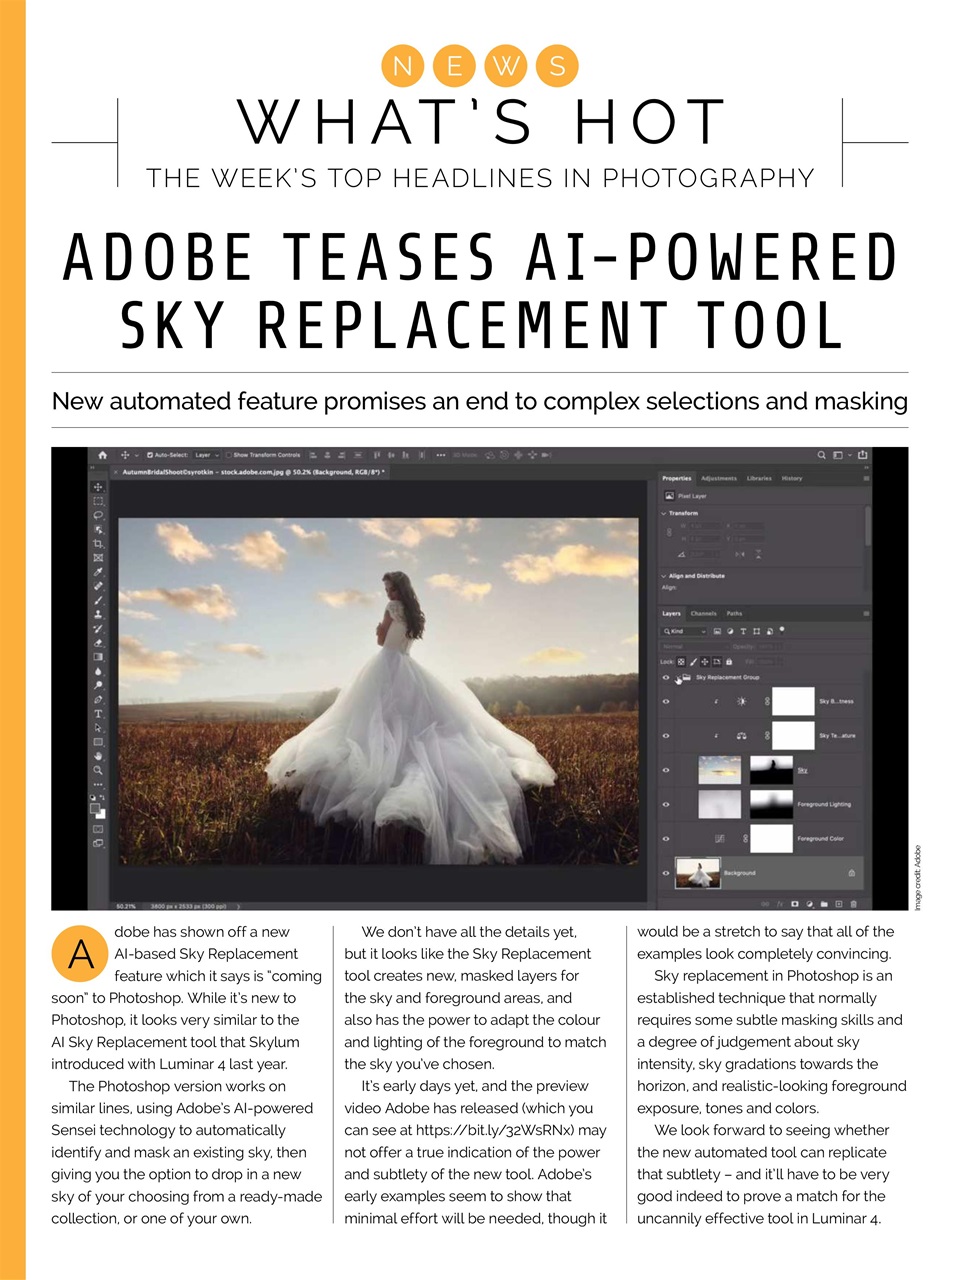The image size is (960, 1280).
Task: Switch to the Channels tab
Action: [x=704, y=613]
